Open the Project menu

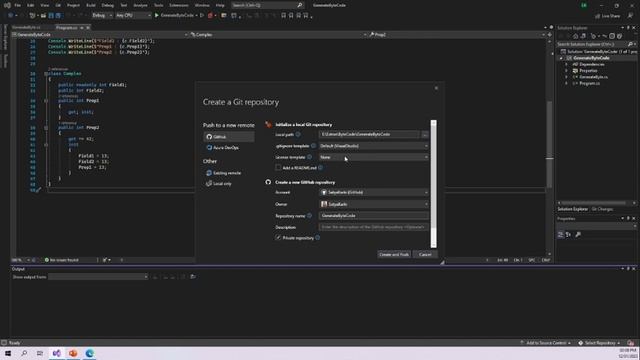(73, 5)
